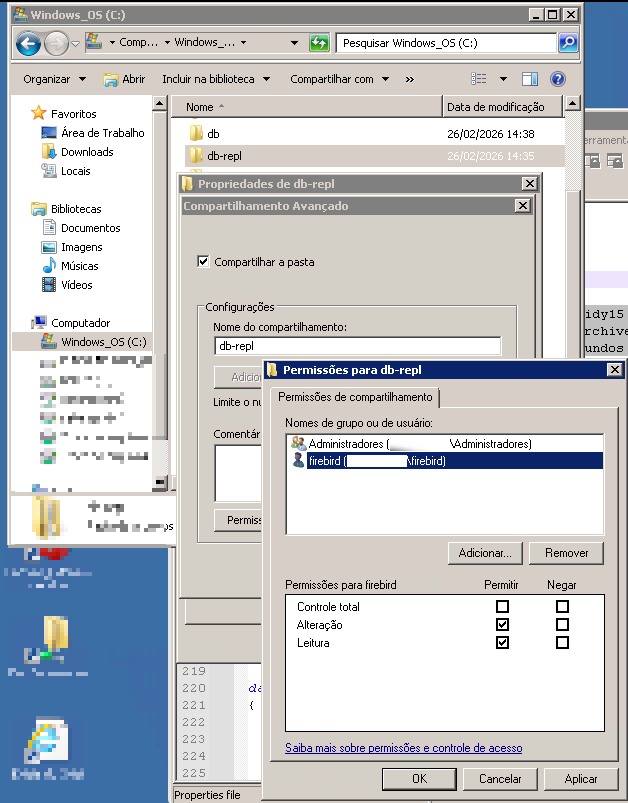The image size is (628, 803).
Task: Click the search magnifier icon
Action: pyautogui.click(x=568, y=43)
